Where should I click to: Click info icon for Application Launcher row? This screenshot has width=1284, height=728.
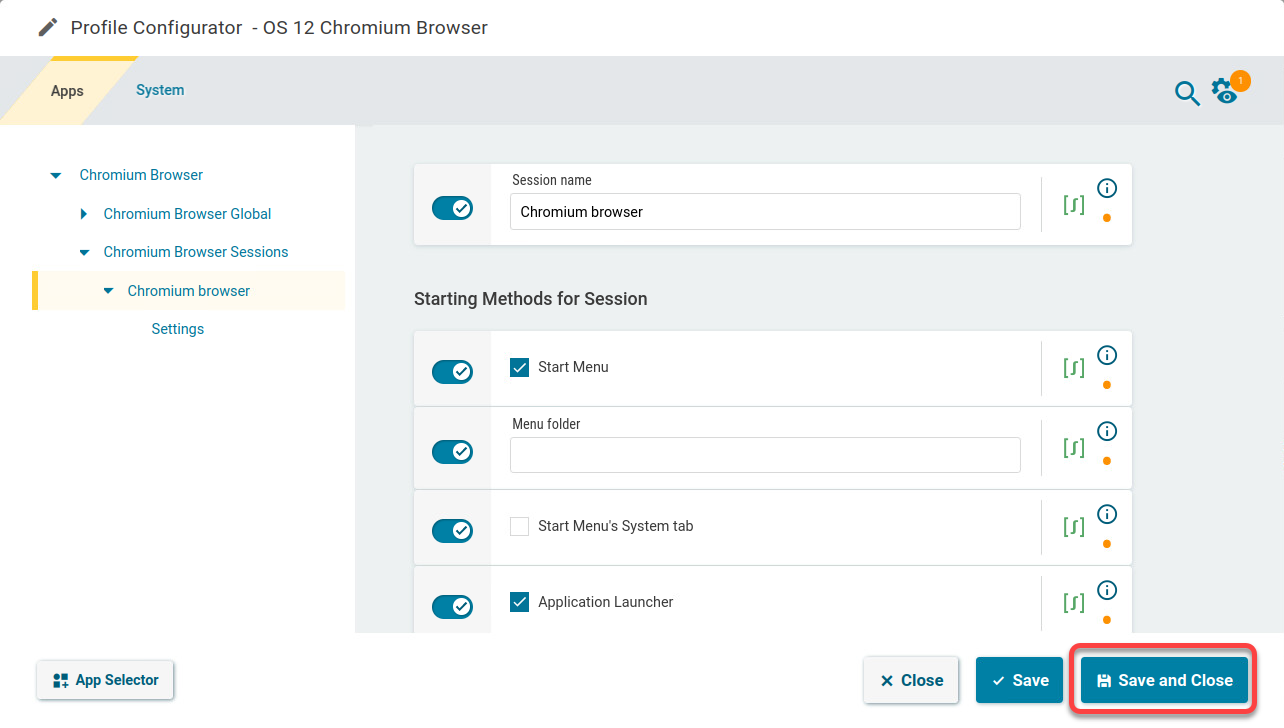[1107, 590]
